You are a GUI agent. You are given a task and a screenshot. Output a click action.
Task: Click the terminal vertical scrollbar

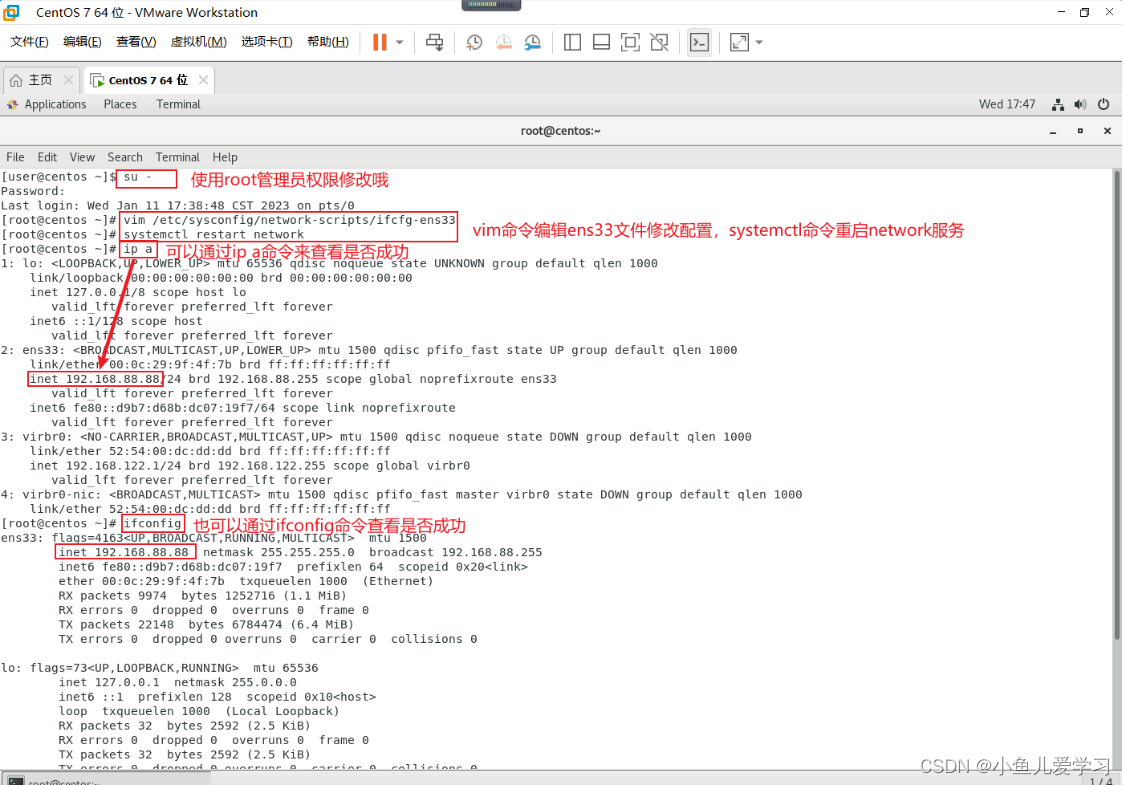click(x=1117, y=405)
